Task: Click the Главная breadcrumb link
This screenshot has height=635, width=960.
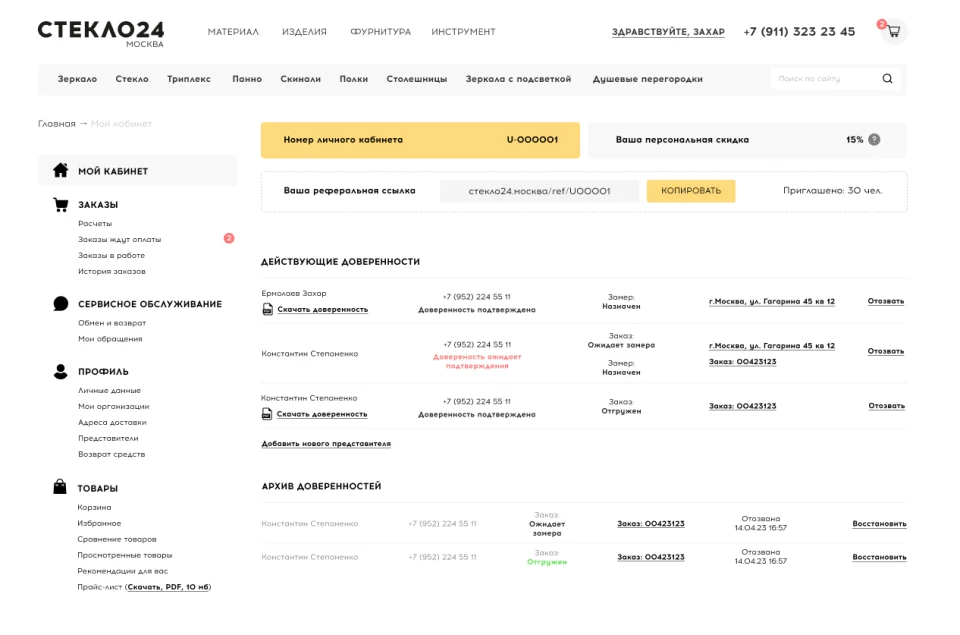Action: 57,124
